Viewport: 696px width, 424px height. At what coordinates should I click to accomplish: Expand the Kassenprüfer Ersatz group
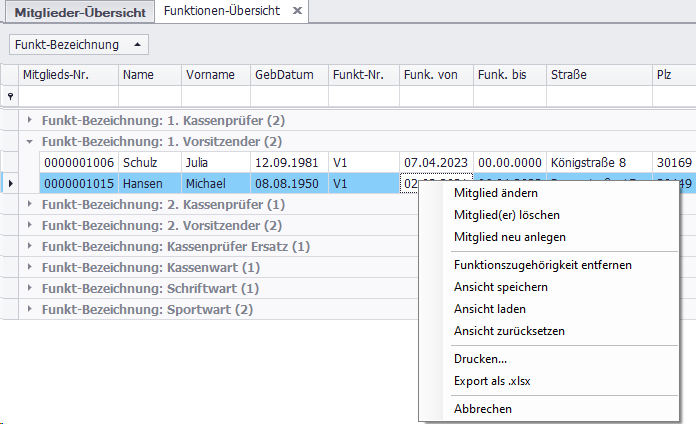(30, 246)
